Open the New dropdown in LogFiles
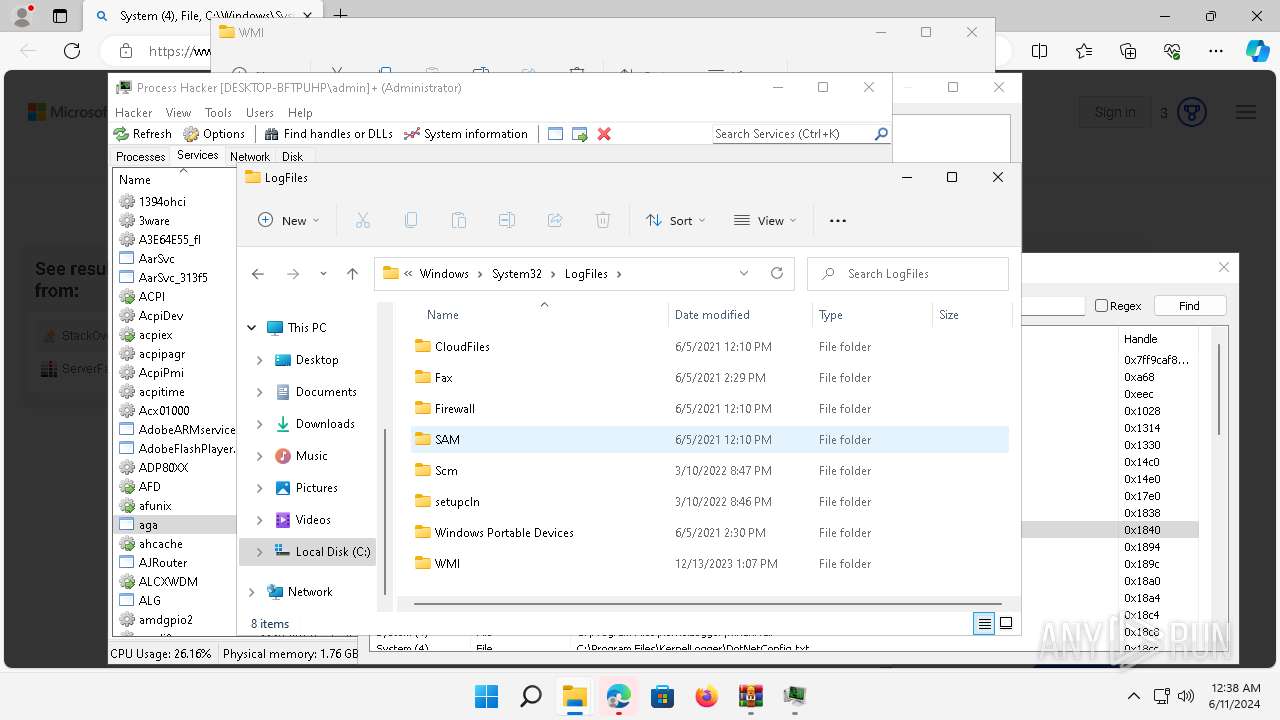1280x720 pixels. tap(289, 220)
